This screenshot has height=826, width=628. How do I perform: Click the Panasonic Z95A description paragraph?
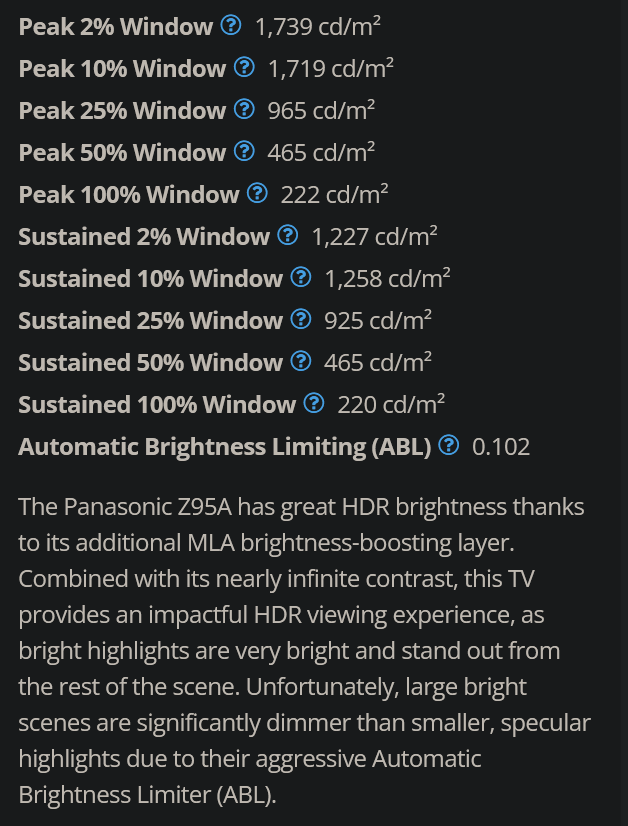coord(300,650)
